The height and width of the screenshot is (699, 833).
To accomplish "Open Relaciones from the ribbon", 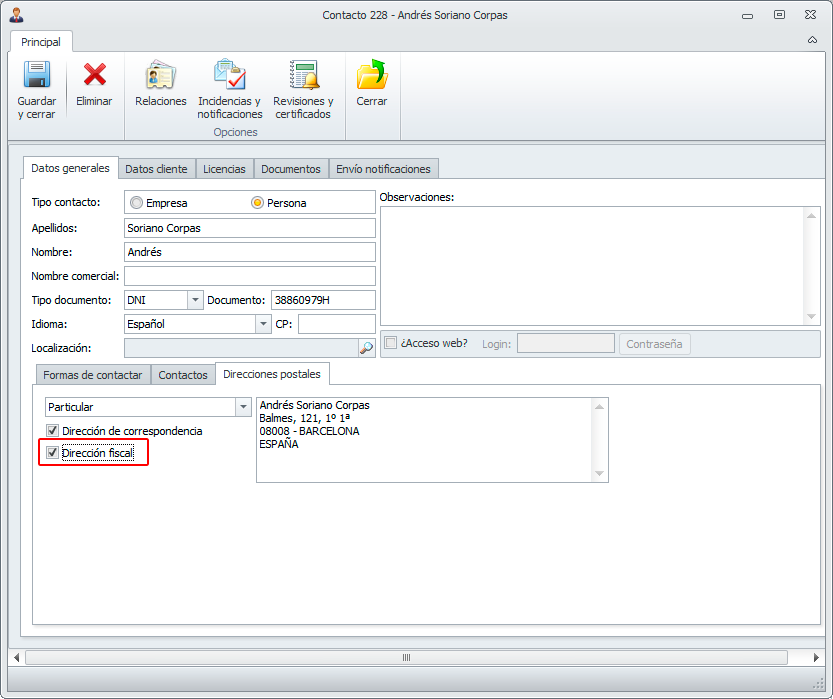I will point(160,77).
